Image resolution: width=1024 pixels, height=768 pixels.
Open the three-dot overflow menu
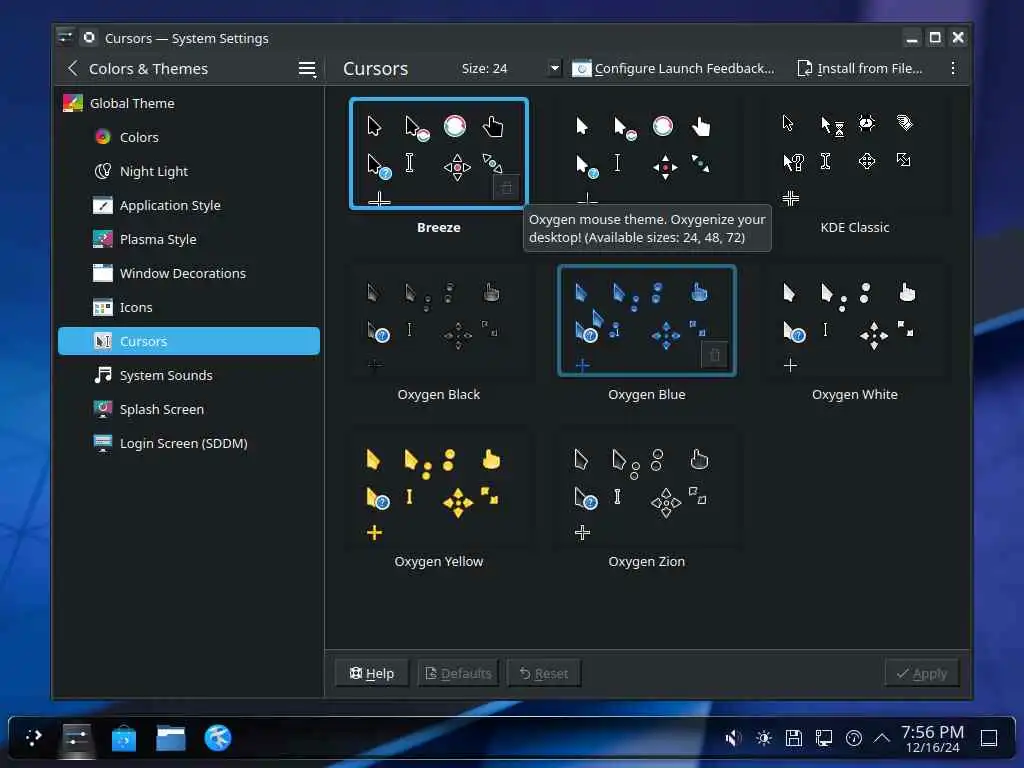[x=953, y=68]
